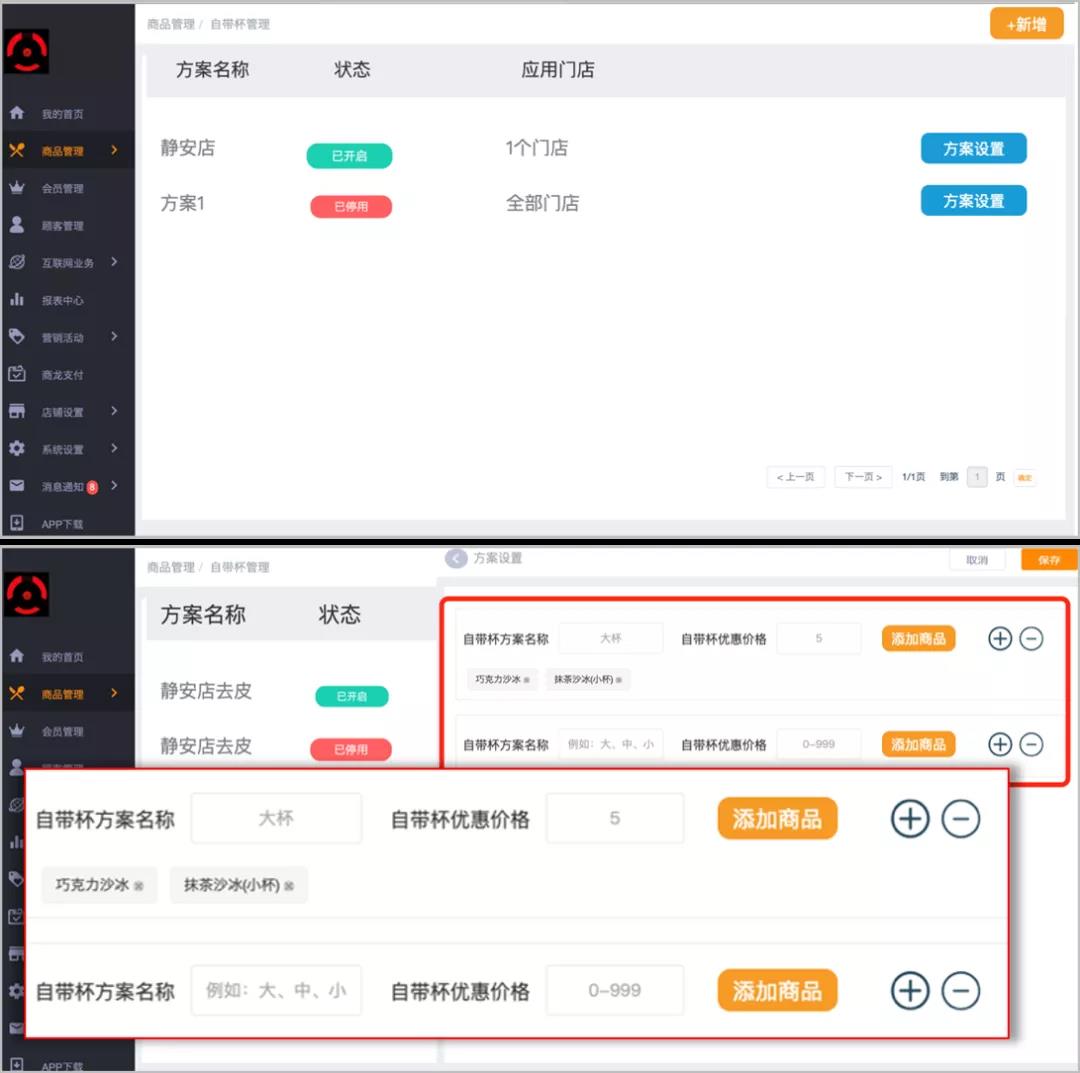Click minus icon in magnified 例如：大、中、小 row
Image resolution: width=1080 pixels, height=1073 pixels.
tap(961, 990)
